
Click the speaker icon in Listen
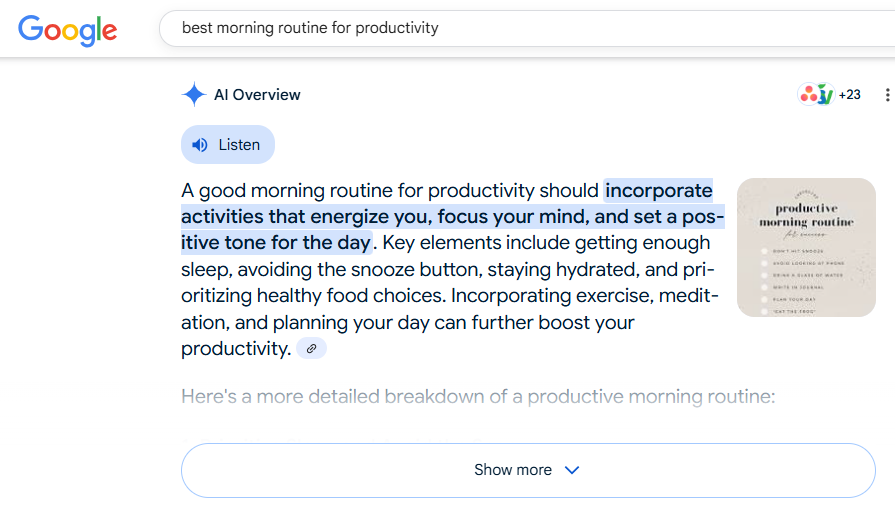(x=200, y=145)
